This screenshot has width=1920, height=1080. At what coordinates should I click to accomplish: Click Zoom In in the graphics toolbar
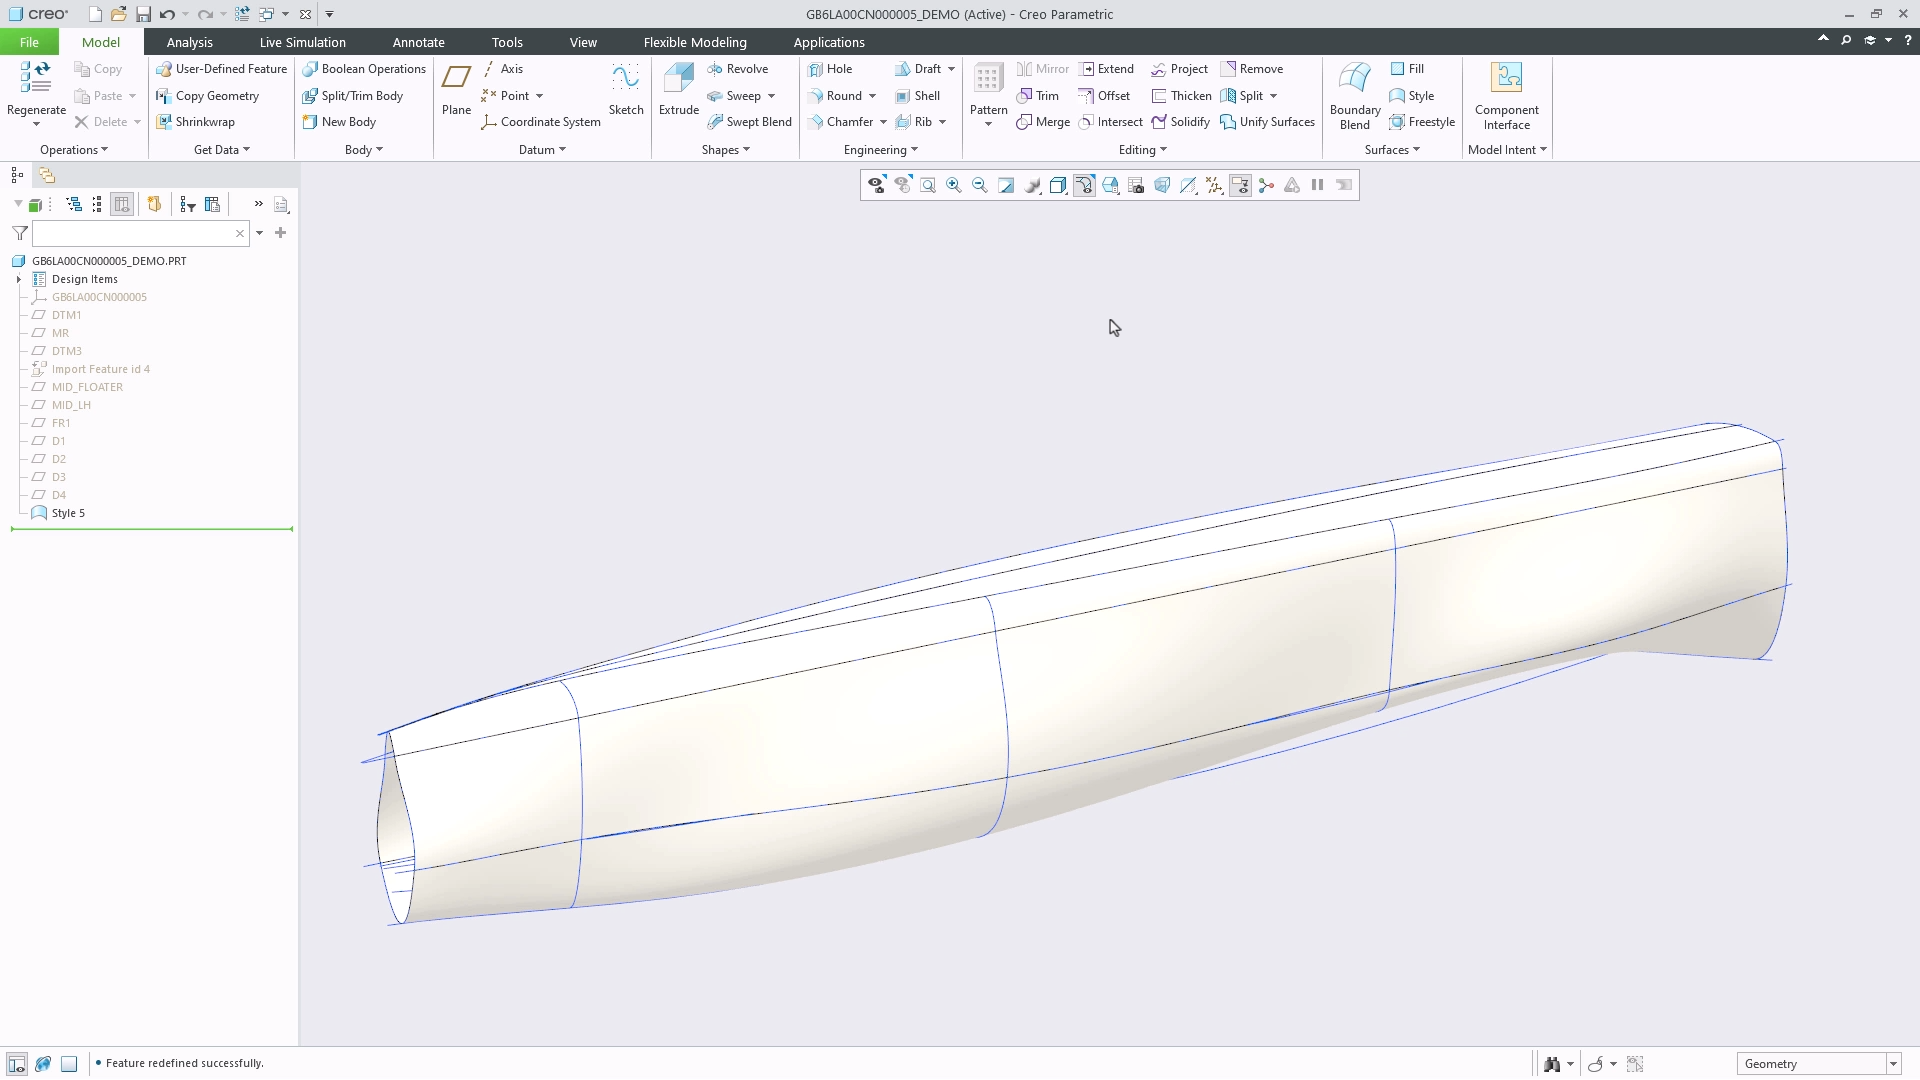click(x=954, y=185)
